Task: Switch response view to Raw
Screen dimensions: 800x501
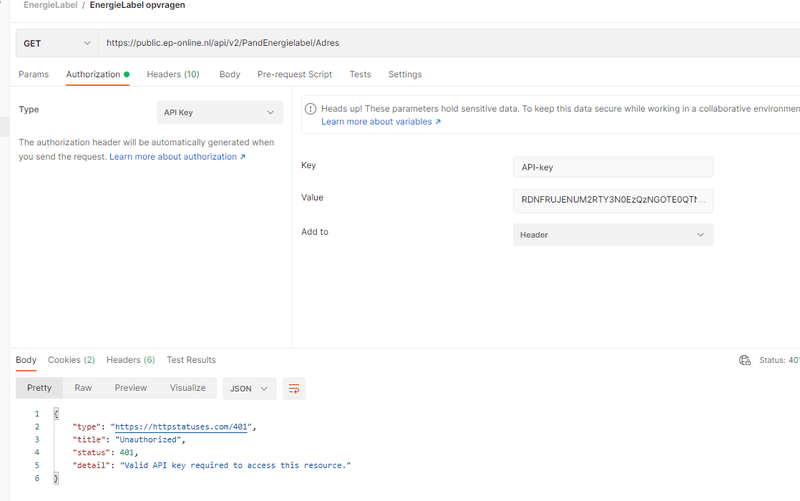Action: tap(83, 388)
